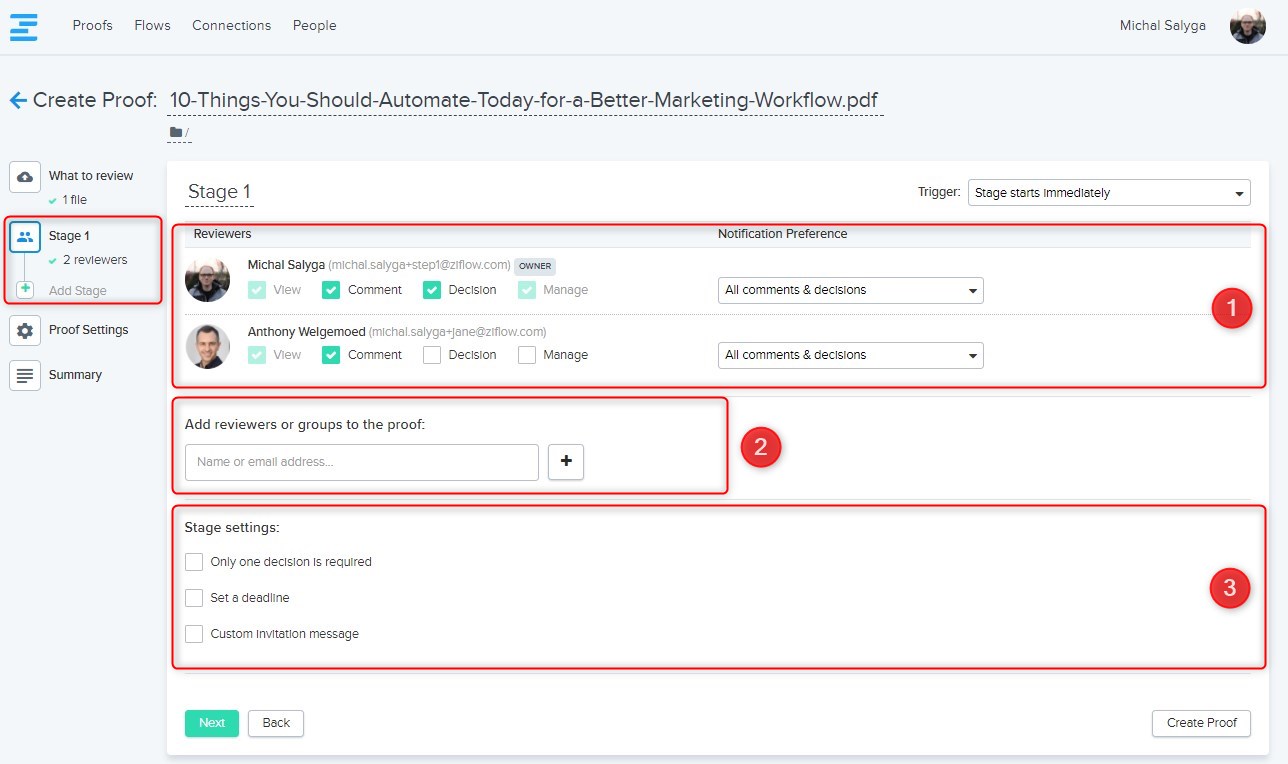Open Proof Settings gear icon
1288x764 pixels.
coord(25,330)
